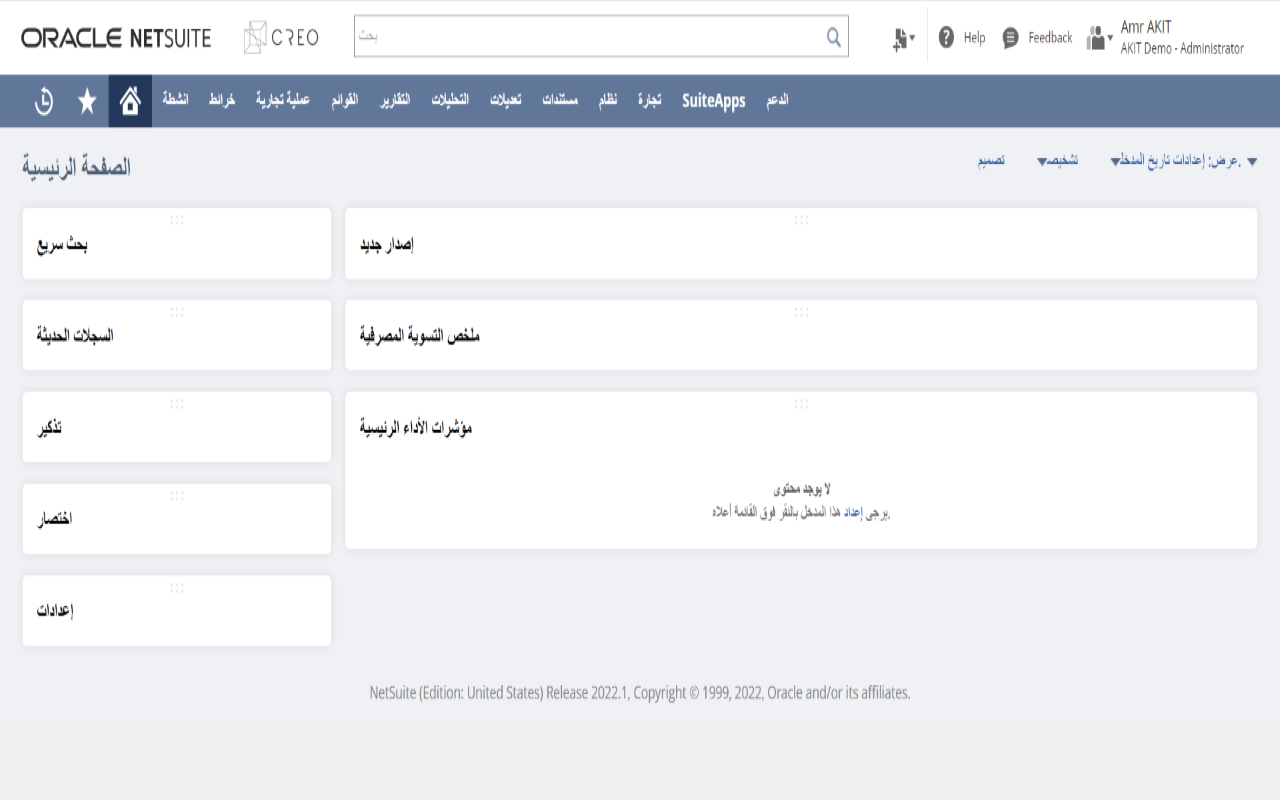Screen dimensions: 1280x800
Task: Click the ملخص التسوية المصرفية portlet title
Action: coord(420,336)
